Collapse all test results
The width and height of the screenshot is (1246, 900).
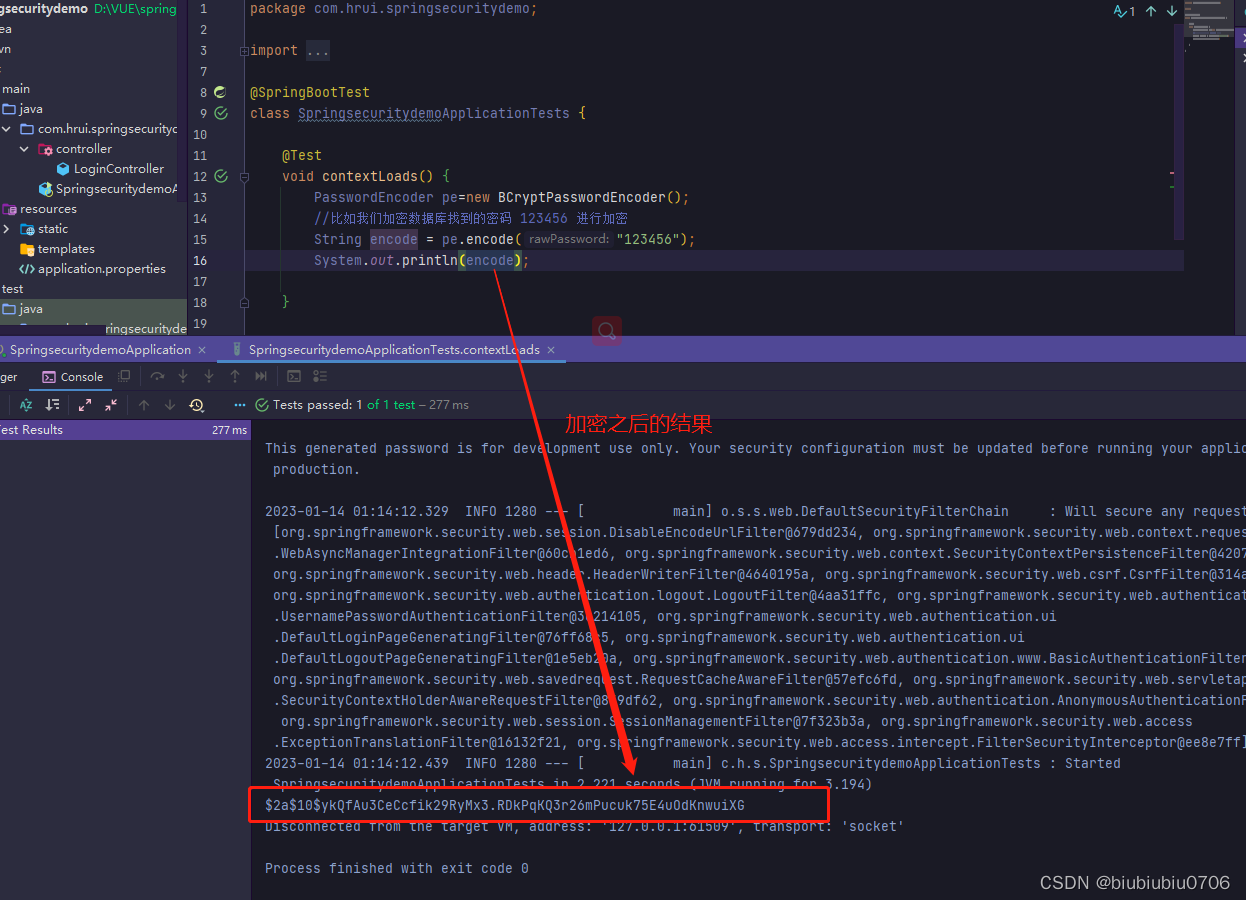click(111, 405)
